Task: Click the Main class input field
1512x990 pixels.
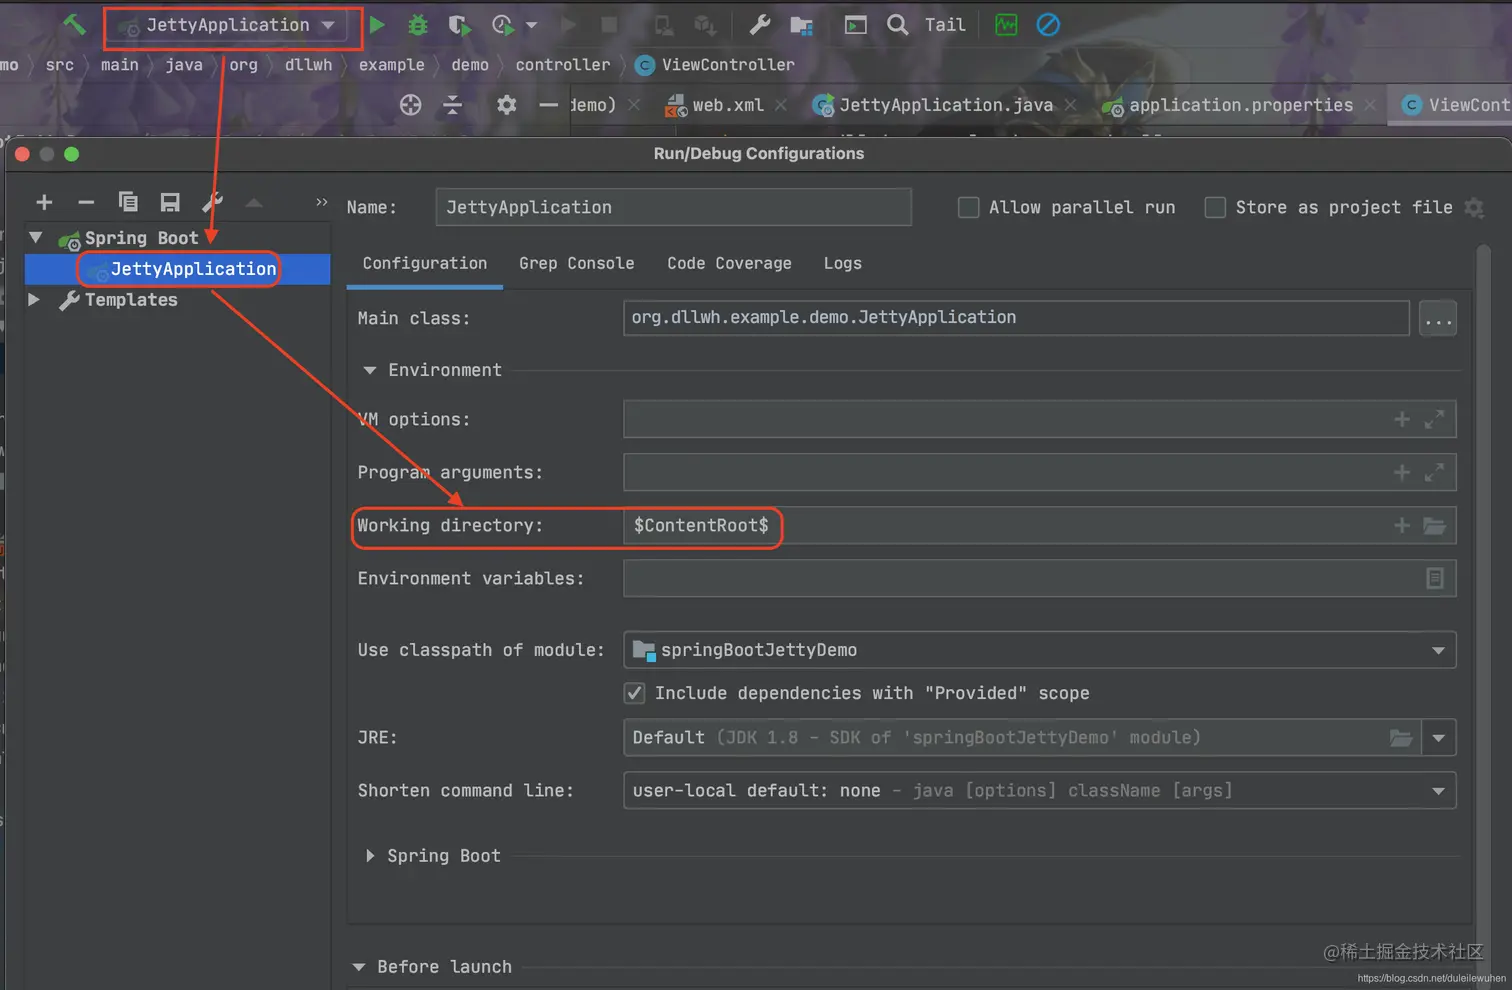Action: (1016, 318)
